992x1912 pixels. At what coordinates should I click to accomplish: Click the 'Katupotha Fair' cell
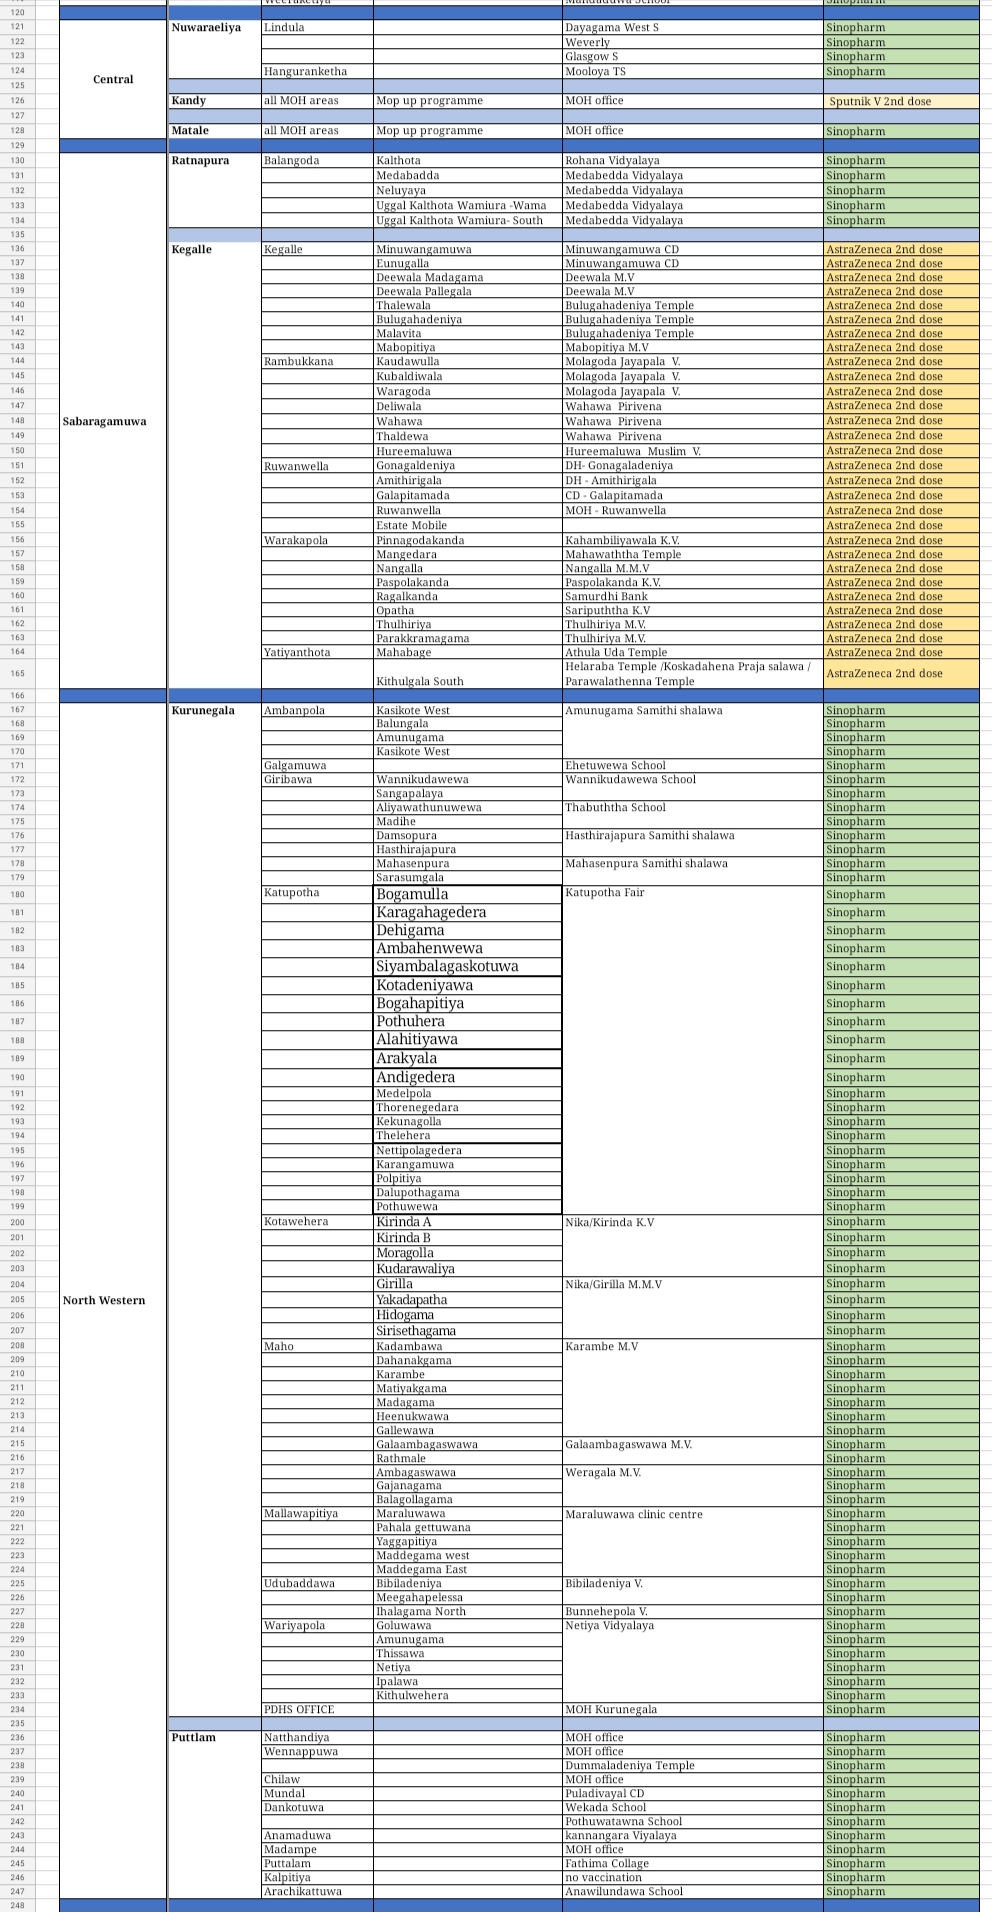point(692,1049)
